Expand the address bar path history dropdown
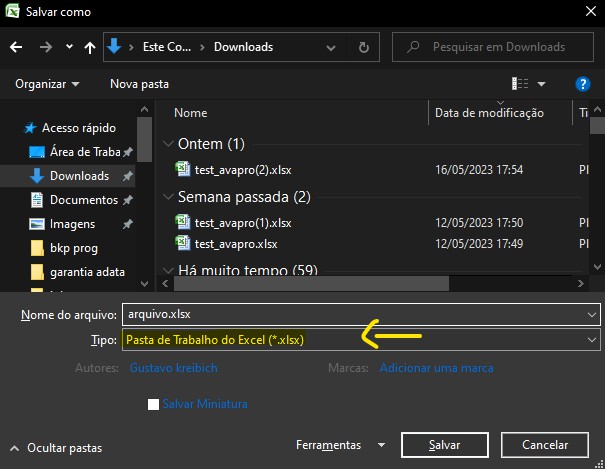This screenshot has width=605, height=469. (337, 47)
